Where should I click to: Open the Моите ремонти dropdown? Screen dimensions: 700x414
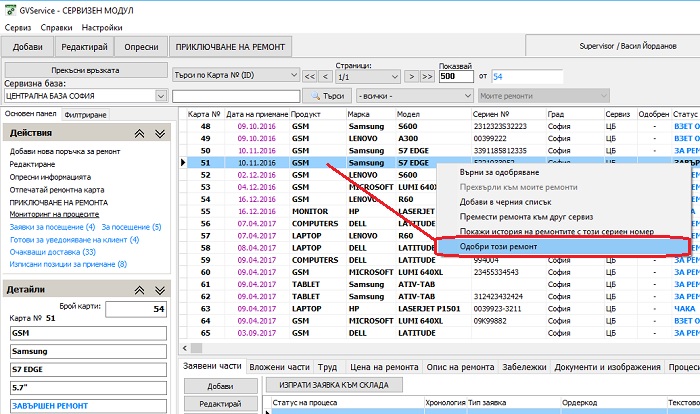pos(544,96)
